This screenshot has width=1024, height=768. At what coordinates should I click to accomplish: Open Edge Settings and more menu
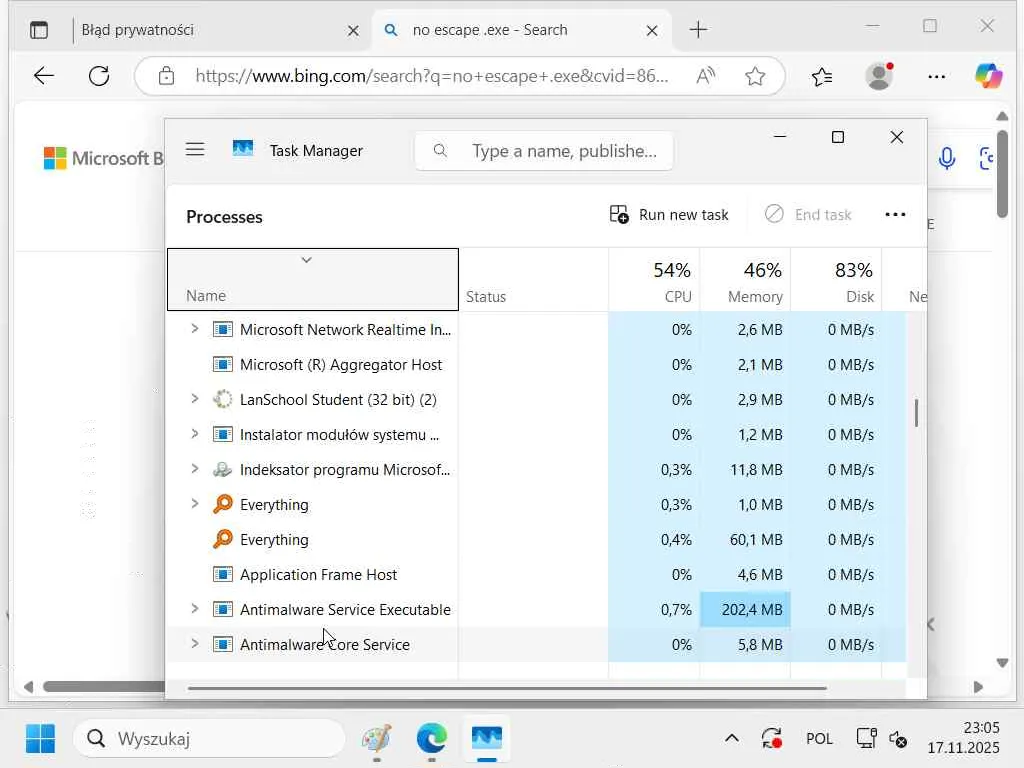(936, 76)
